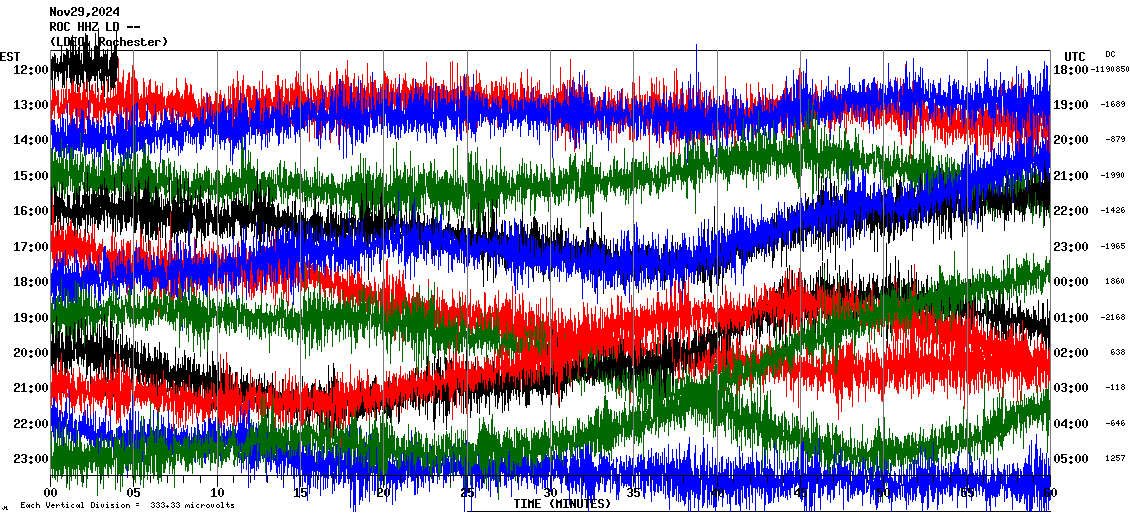The image size is (1130, 519).
Task: Click the DC value 1257
Action: point(1115,459)
